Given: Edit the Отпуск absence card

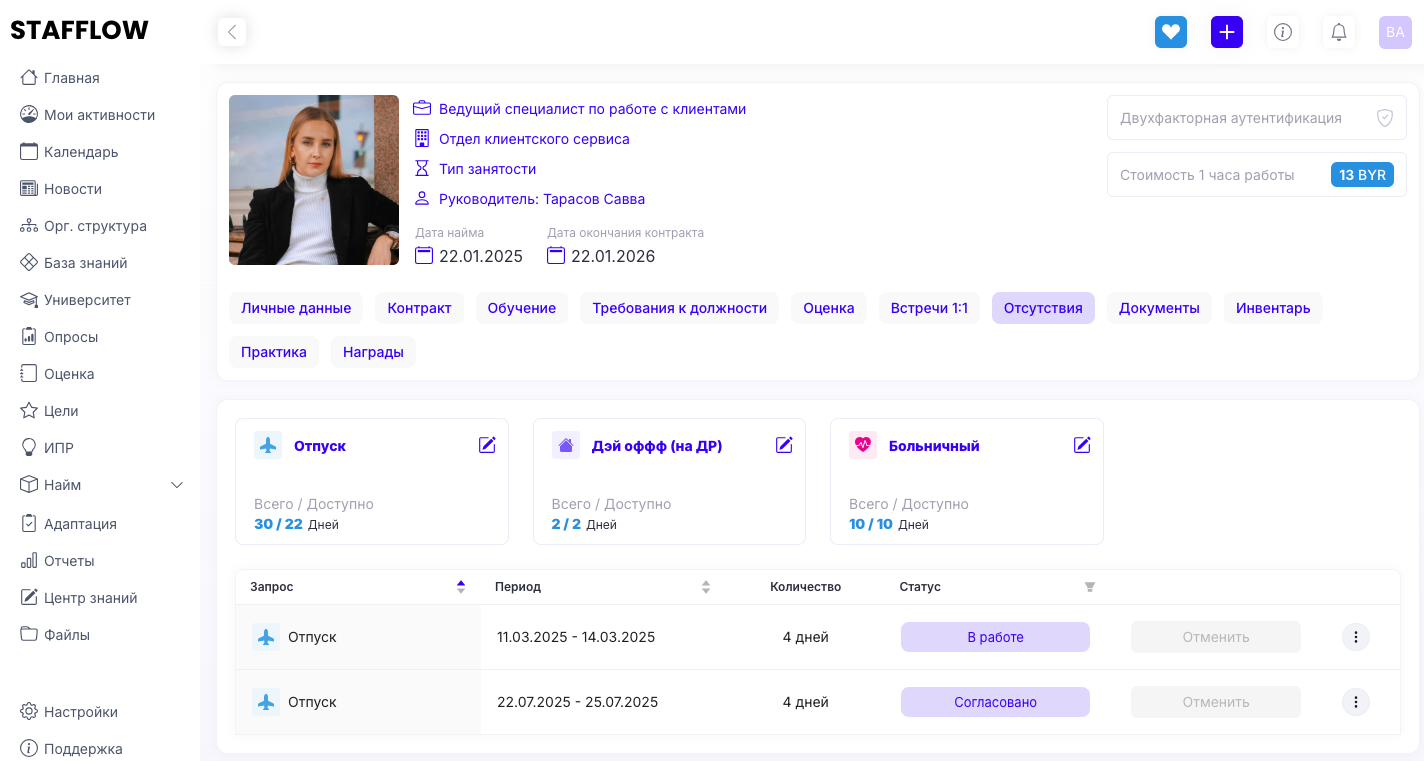Looking at the screenshot, I should click(487, 445).
